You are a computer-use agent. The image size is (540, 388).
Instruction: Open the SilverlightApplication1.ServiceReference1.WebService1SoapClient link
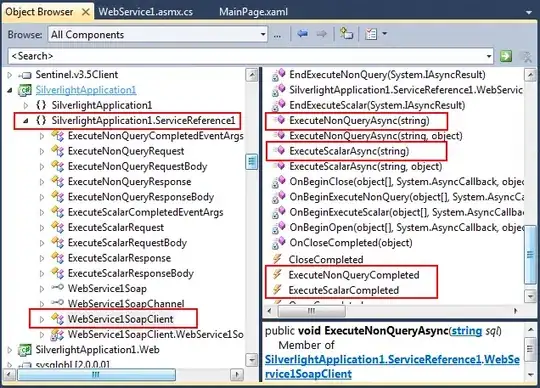click(392, 367)
